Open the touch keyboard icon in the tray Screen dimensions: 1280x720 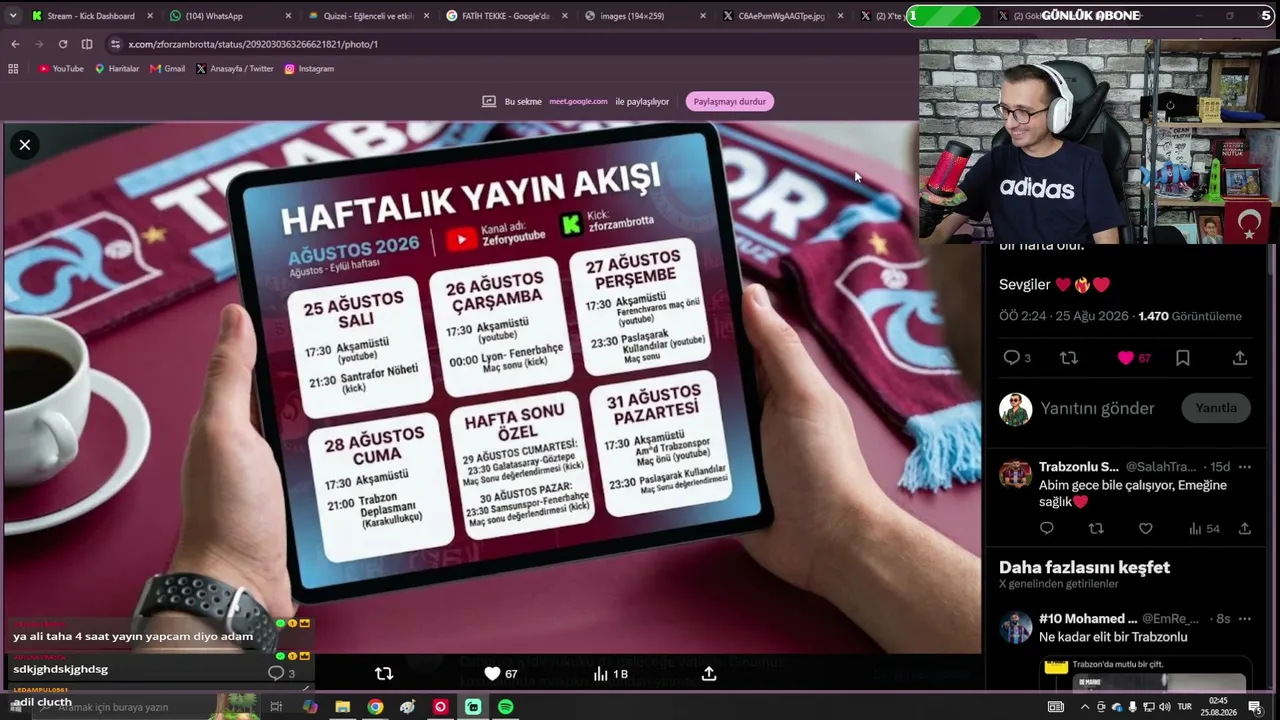tap(1056, 707)
